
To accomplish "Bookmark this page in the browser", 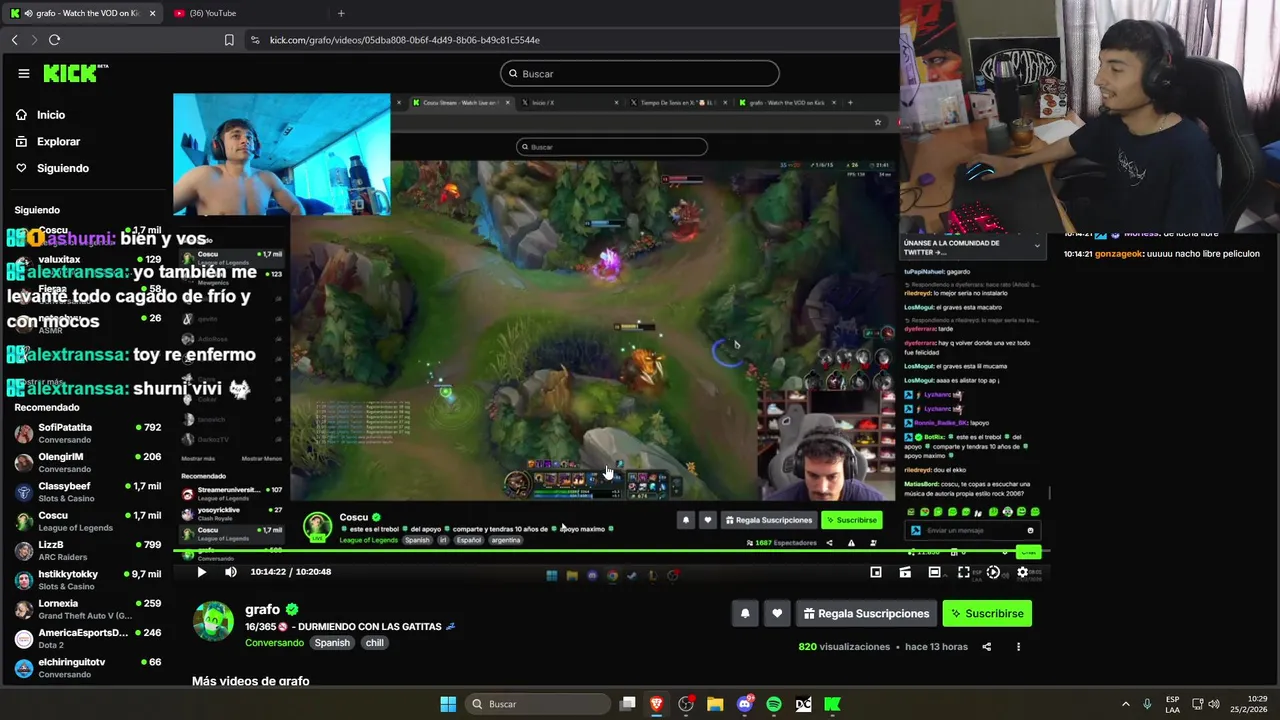I will 229,40.
